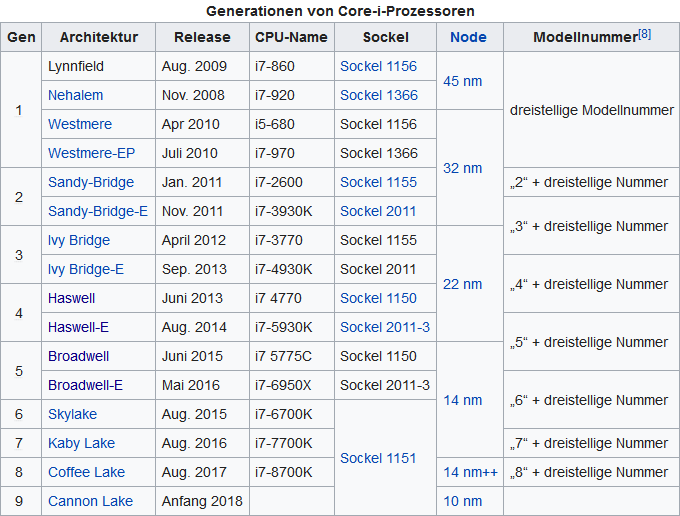This screenshot has width=680, height=516.
Task: Select the i7-3930K CPU name cell
Action: click(x=291, y=211)
